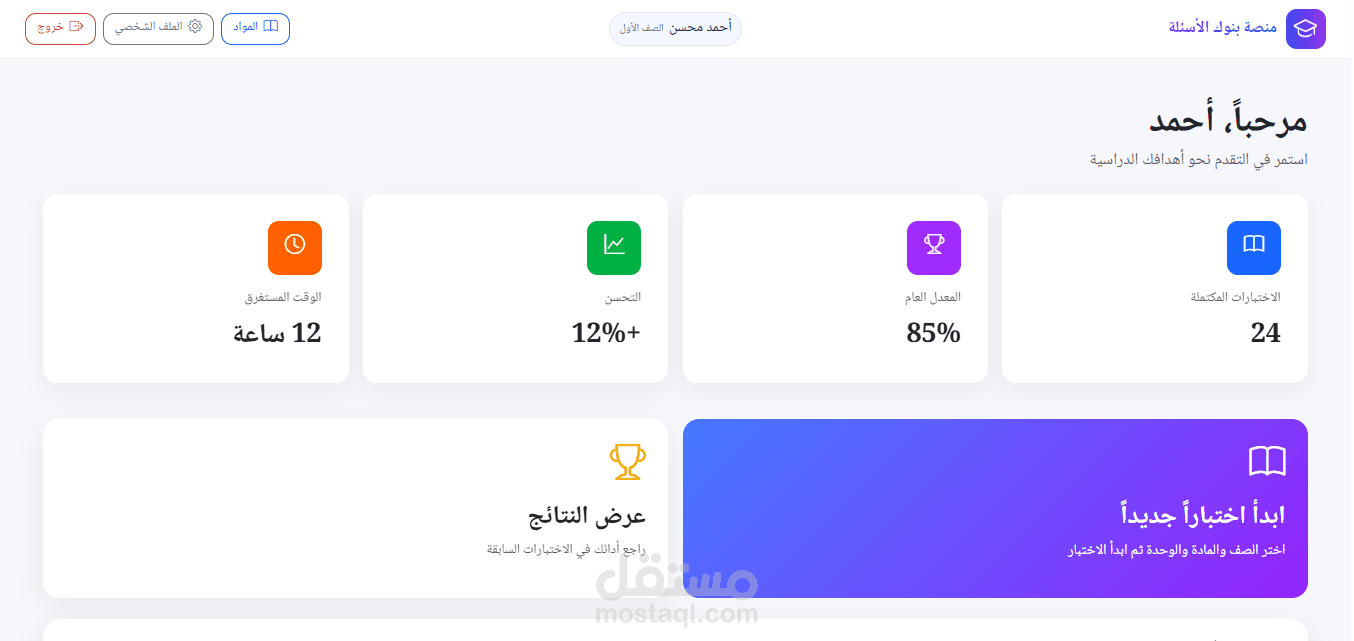Select the التحسن +12% stat card
Screen dimensions: 1354x641
[x=515, y=288]
